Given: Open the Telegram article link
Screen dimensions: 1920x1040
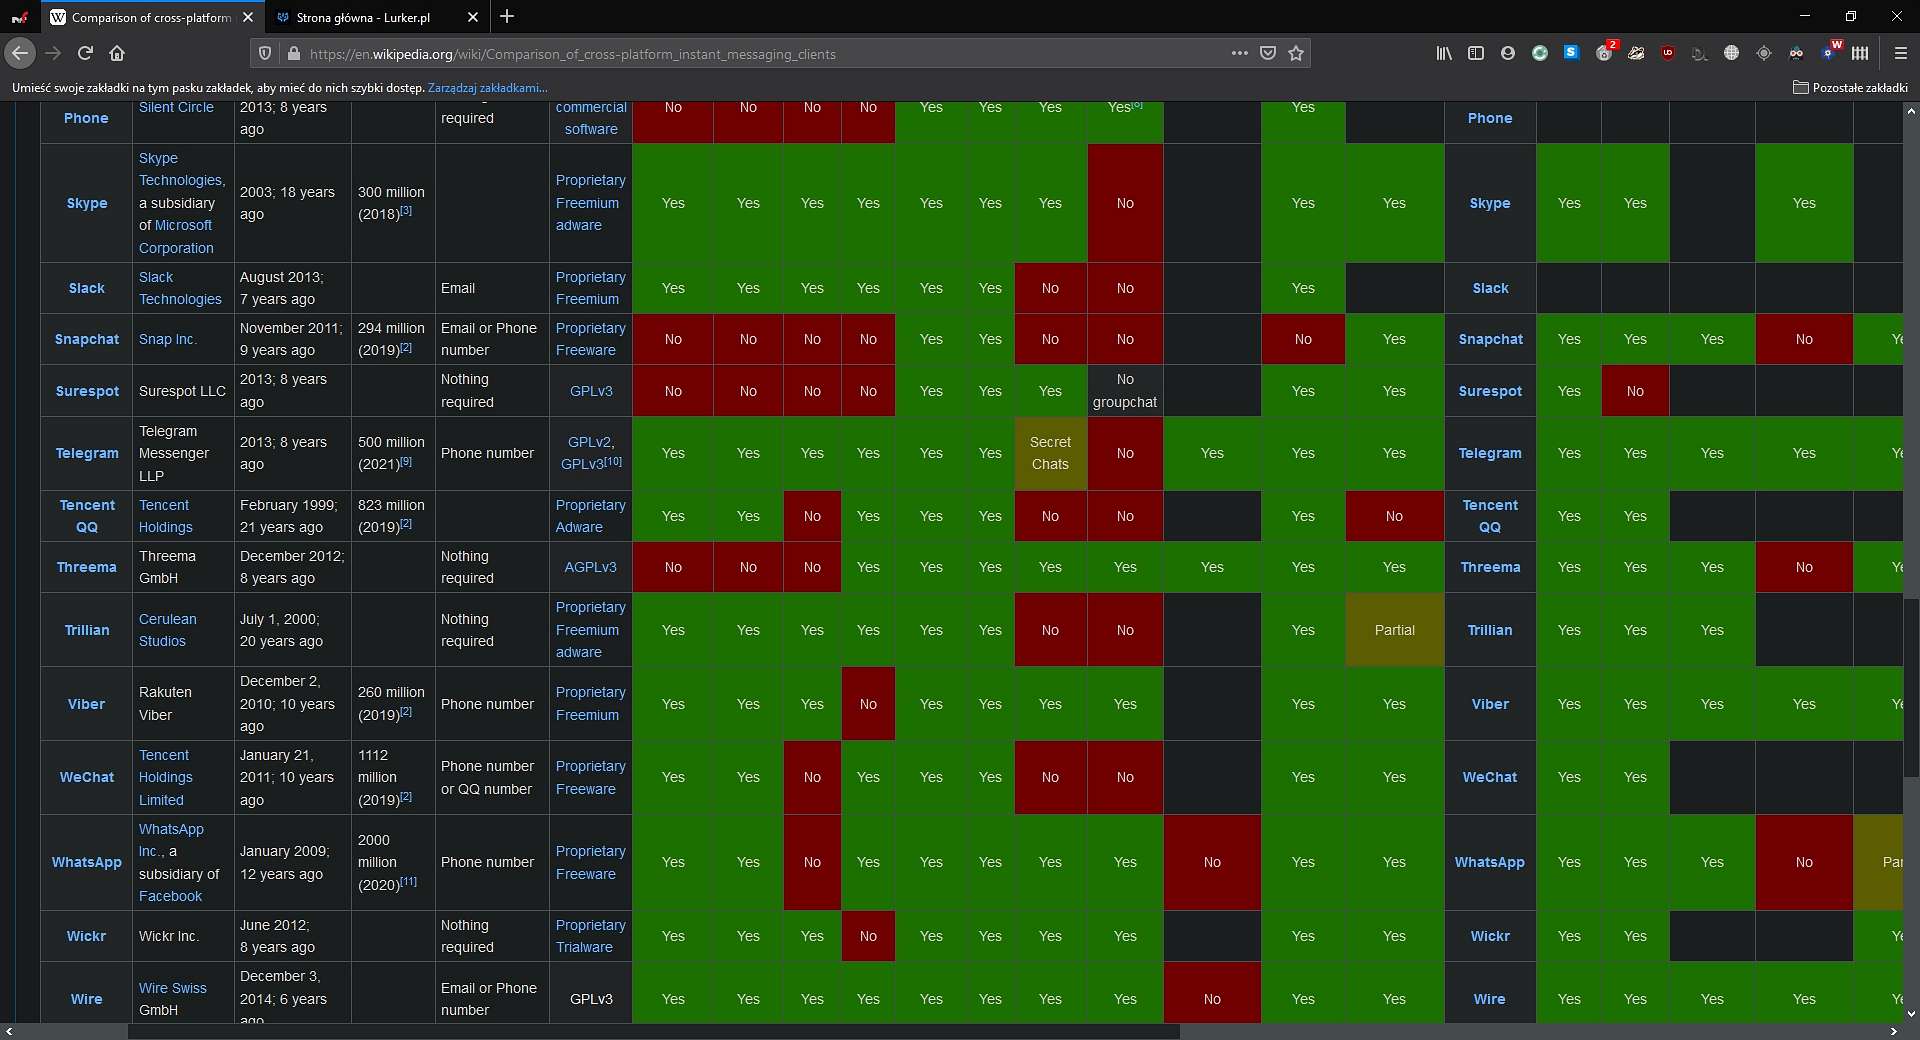Looking at the screenshot, I should (87, 453).
